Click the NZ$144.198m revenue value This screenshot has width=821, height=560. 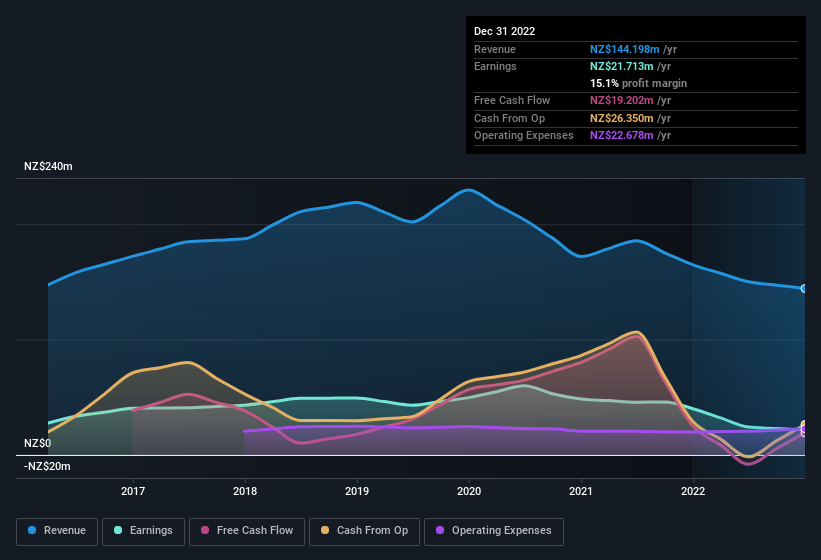pos(625,49)
